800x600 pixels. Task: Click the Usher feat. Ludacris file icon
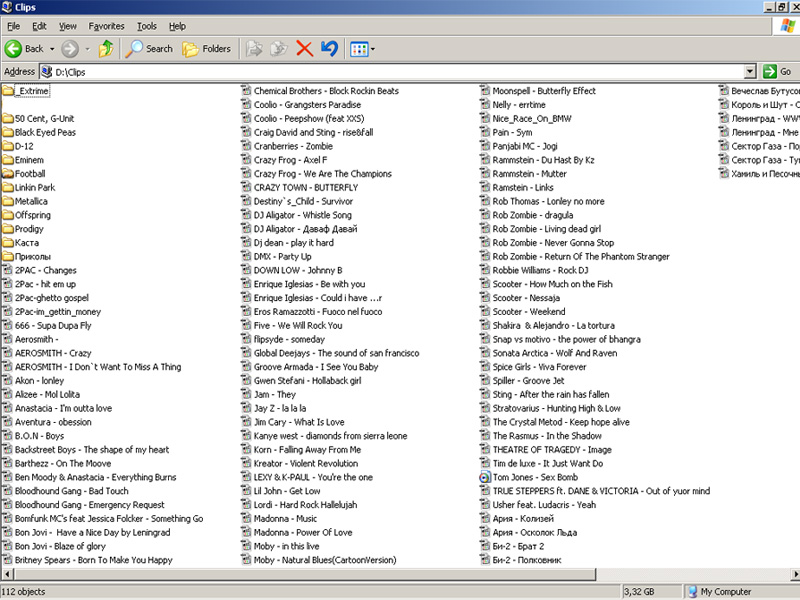coord(485,505)
